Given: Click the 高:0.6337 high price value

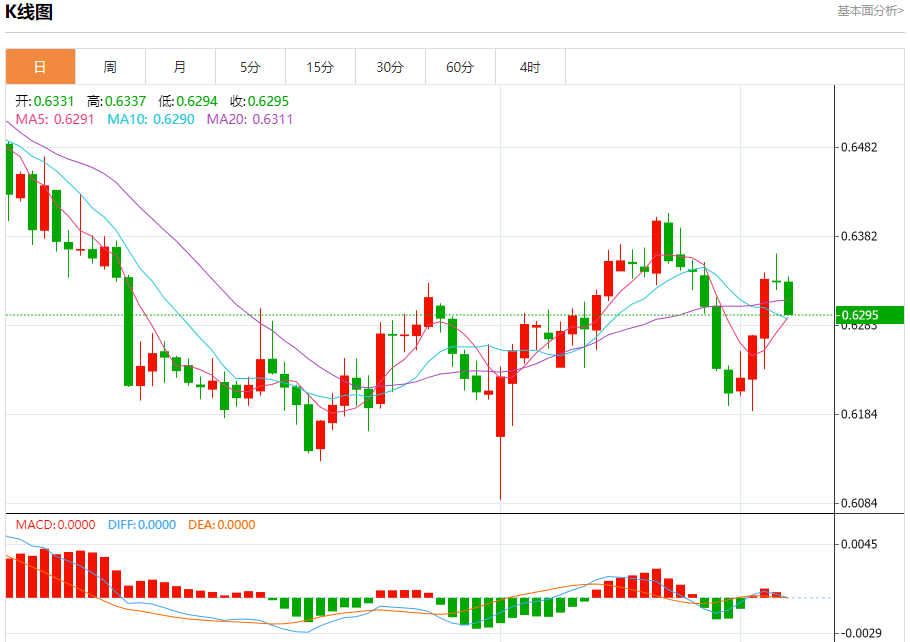Looking at the screenshot, I should (116, 101).
